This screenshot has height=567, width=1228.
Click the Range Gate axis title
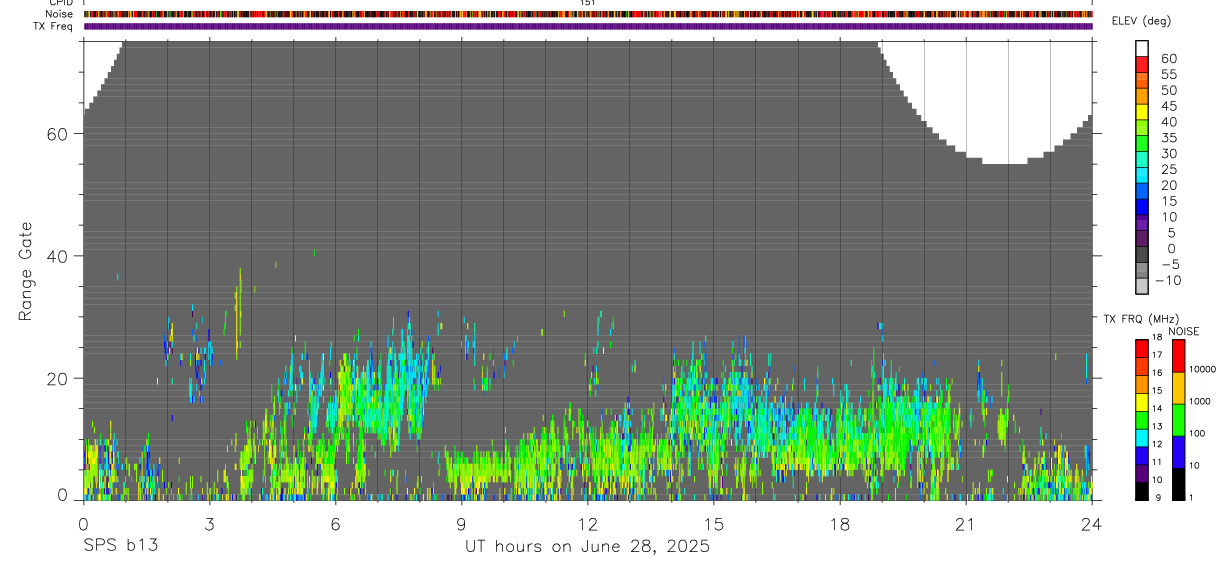click(x=26, y=270)
